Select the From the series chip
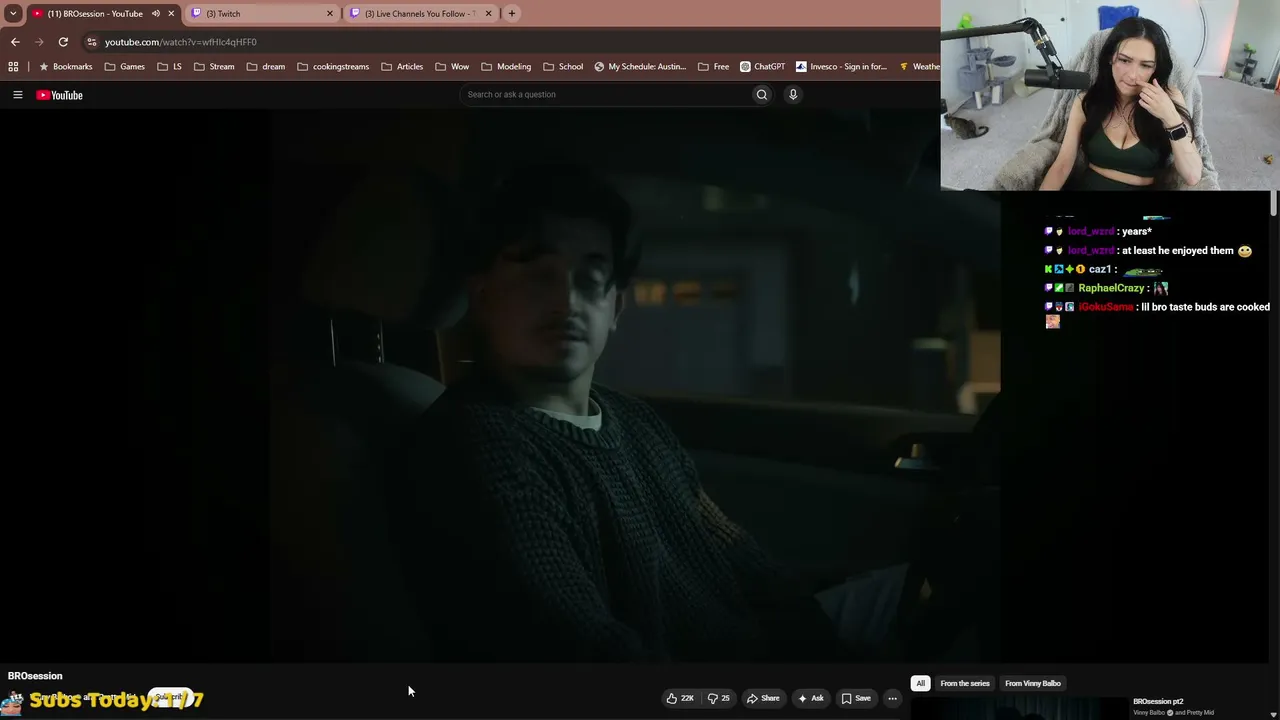The image size is (1280, 720). 965,684
